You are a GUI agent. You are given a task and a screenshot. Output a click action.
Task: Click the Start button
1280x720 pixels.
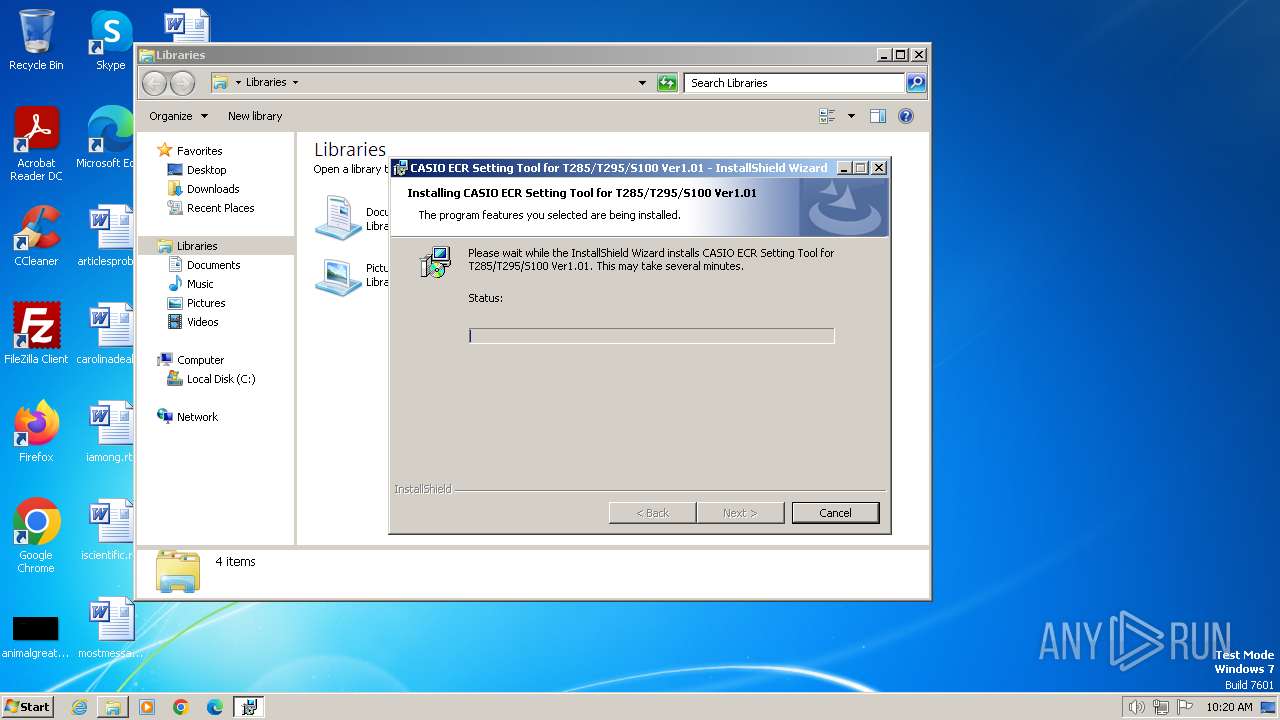click(x=27, y=707)
